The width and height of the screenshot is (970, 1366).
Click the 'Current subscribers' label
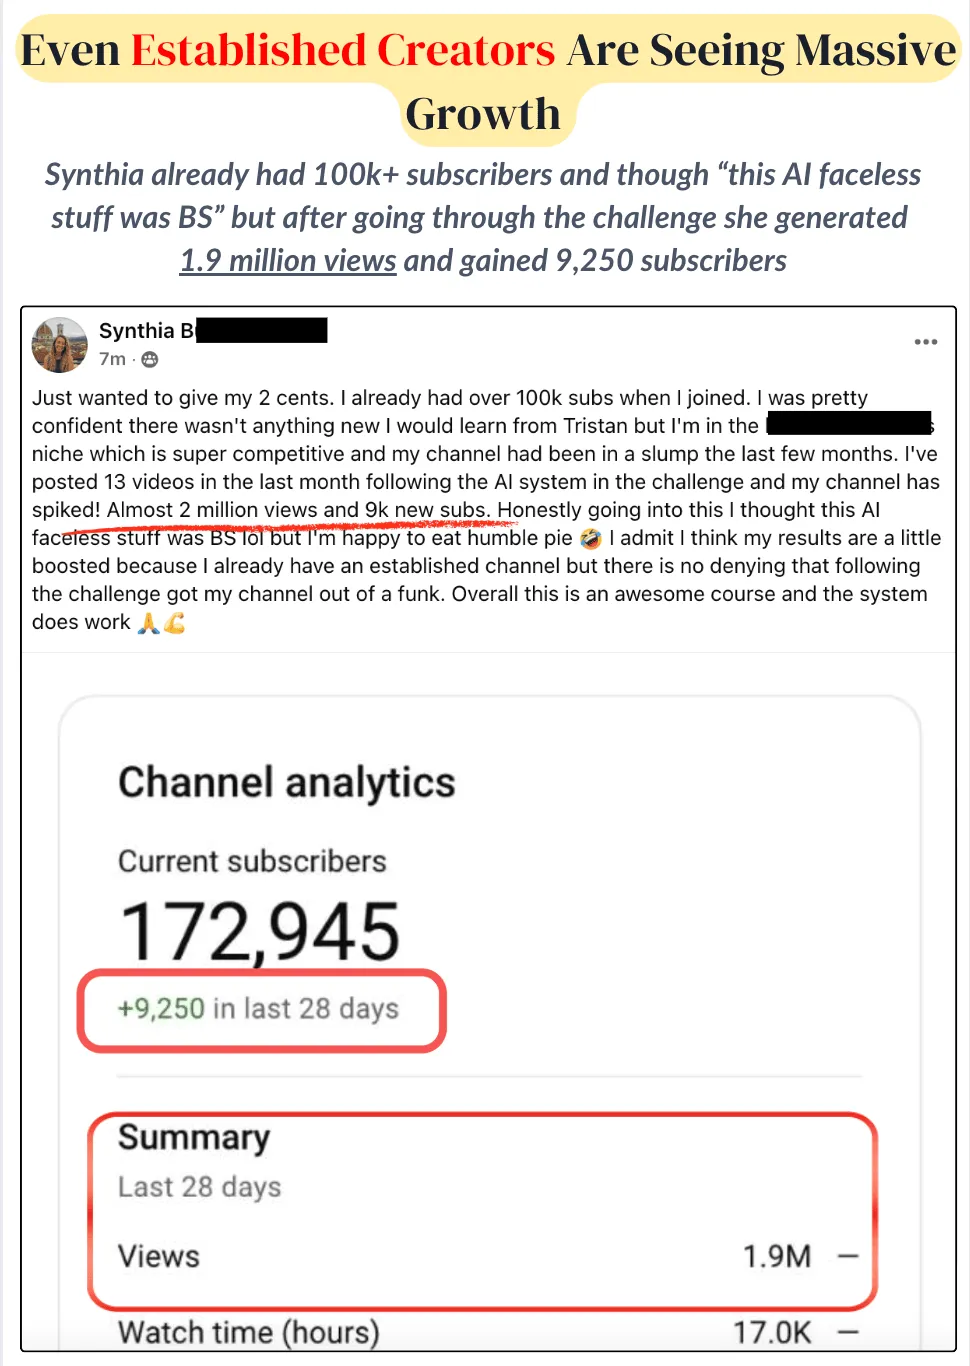point(252,861)
